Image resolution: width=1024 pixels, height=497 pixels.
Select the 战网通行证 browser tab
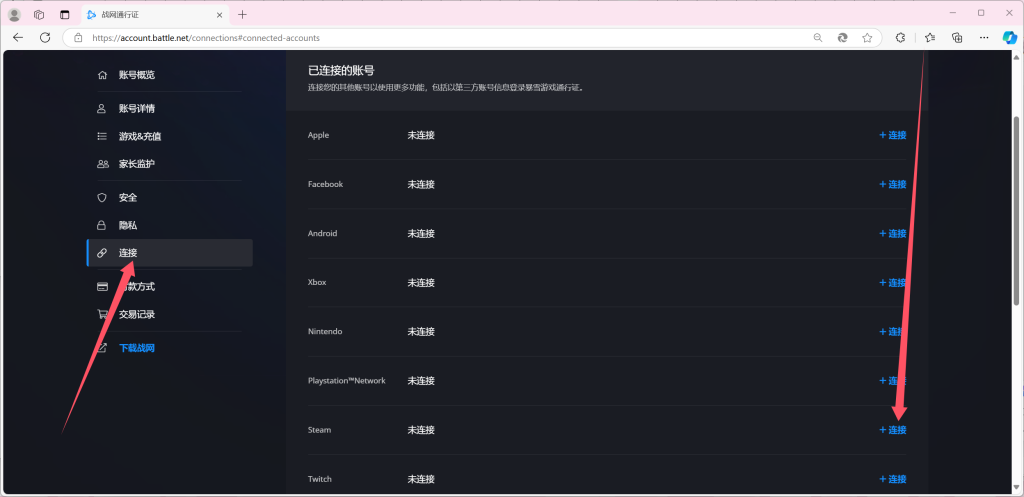pyautogui.click(x=154, y=14)
